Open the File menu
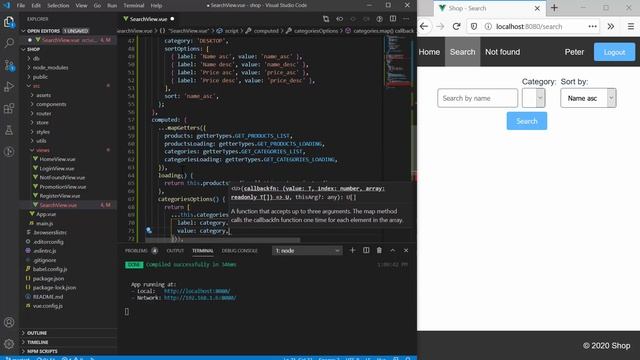 point(21,6)
